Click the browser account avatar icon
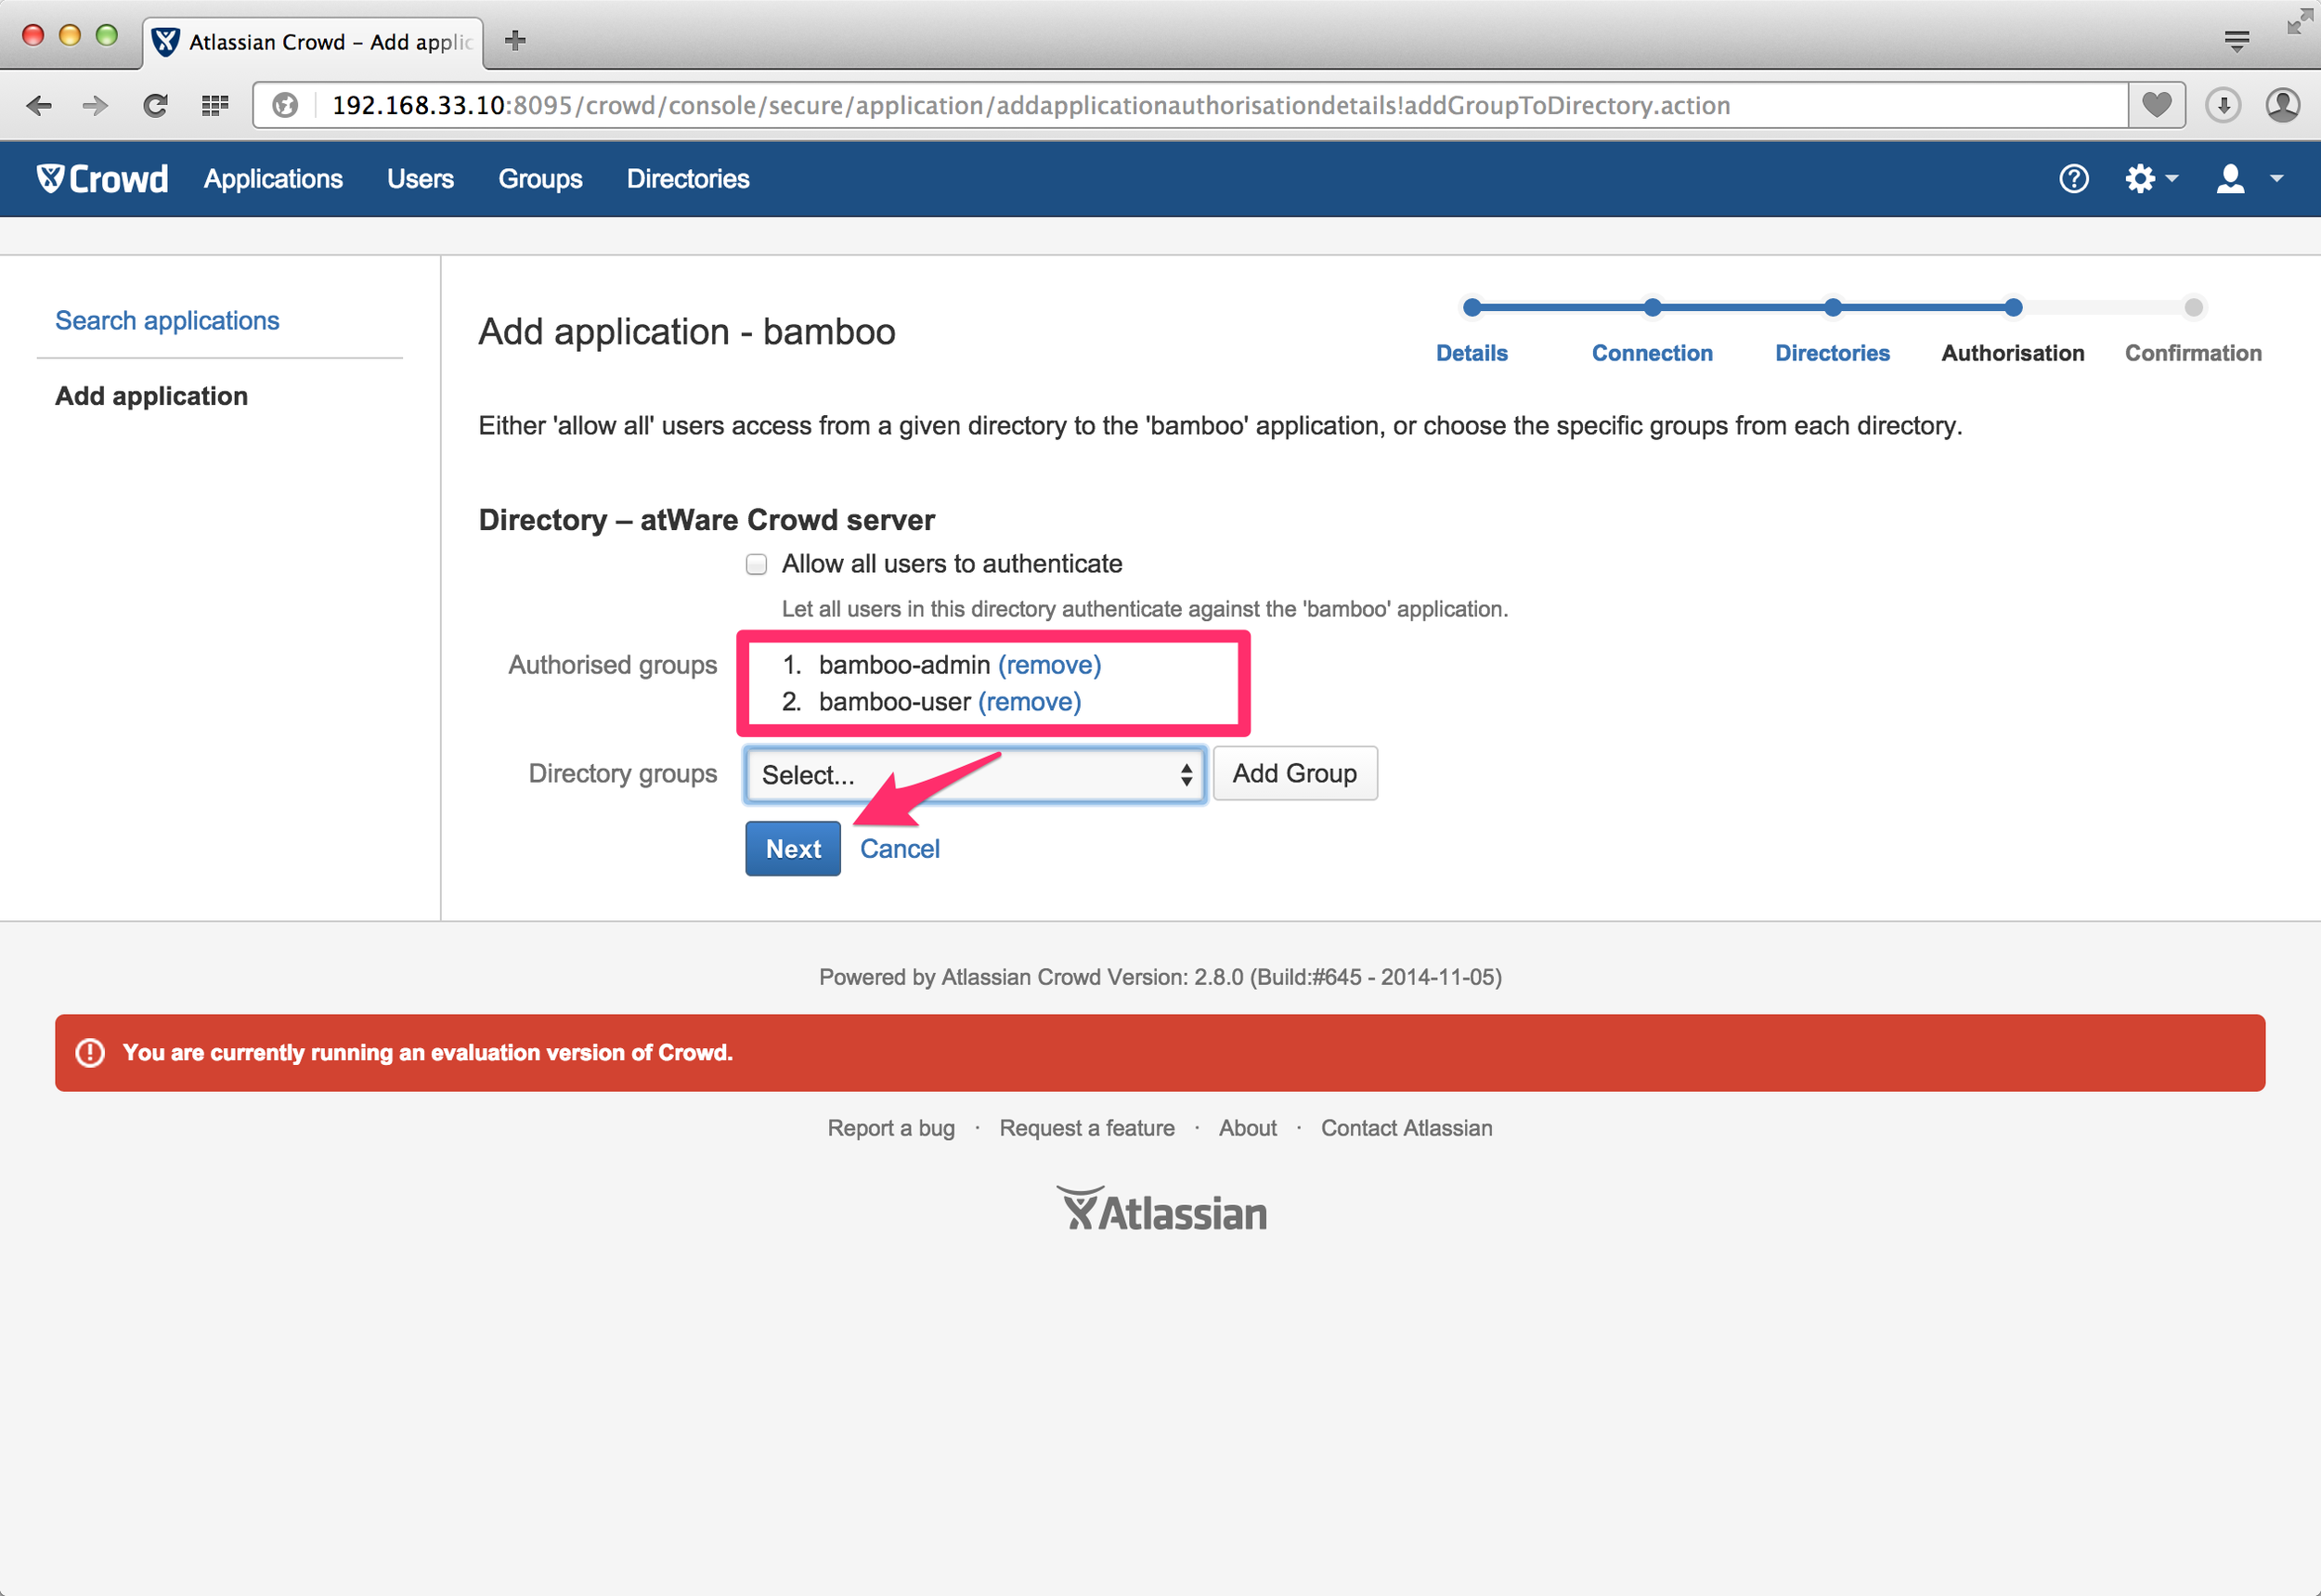Viewport: 2321px width, 1596px height. point(2282,105)
